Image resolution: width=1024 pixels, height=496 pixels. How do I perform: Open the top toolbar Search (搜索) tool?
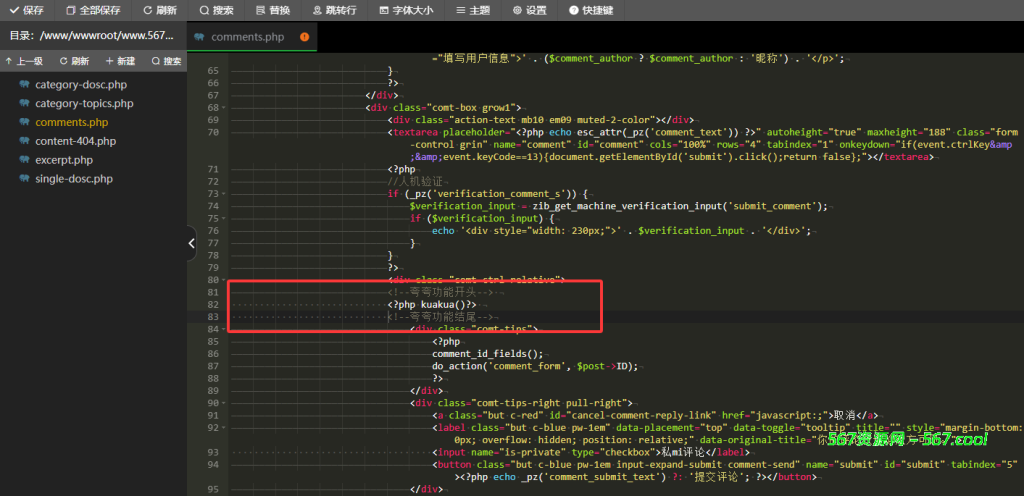[x=216, y=10]
